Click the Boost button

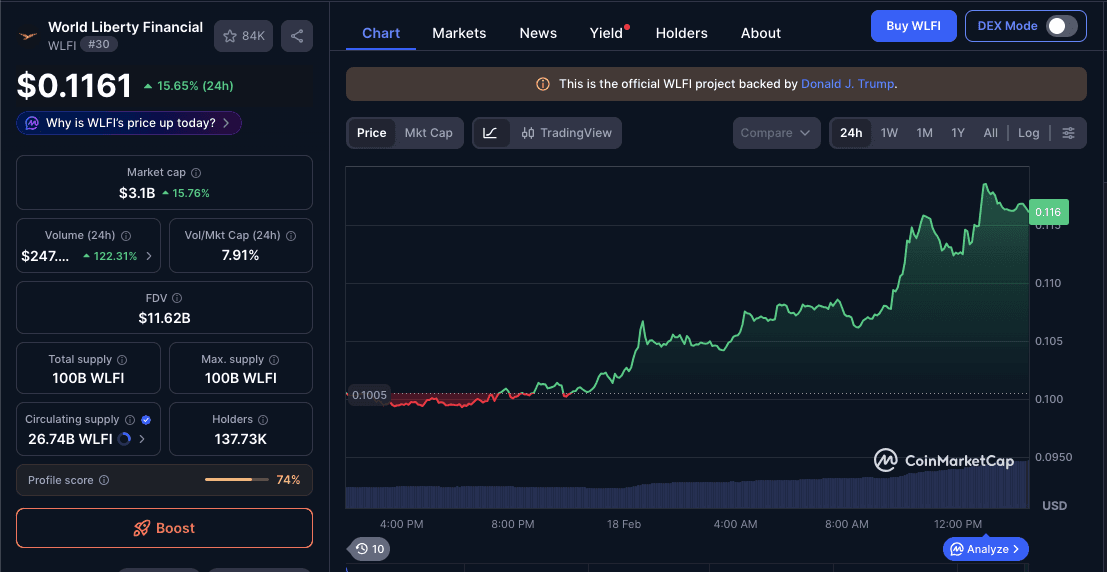tap(164, 528)
